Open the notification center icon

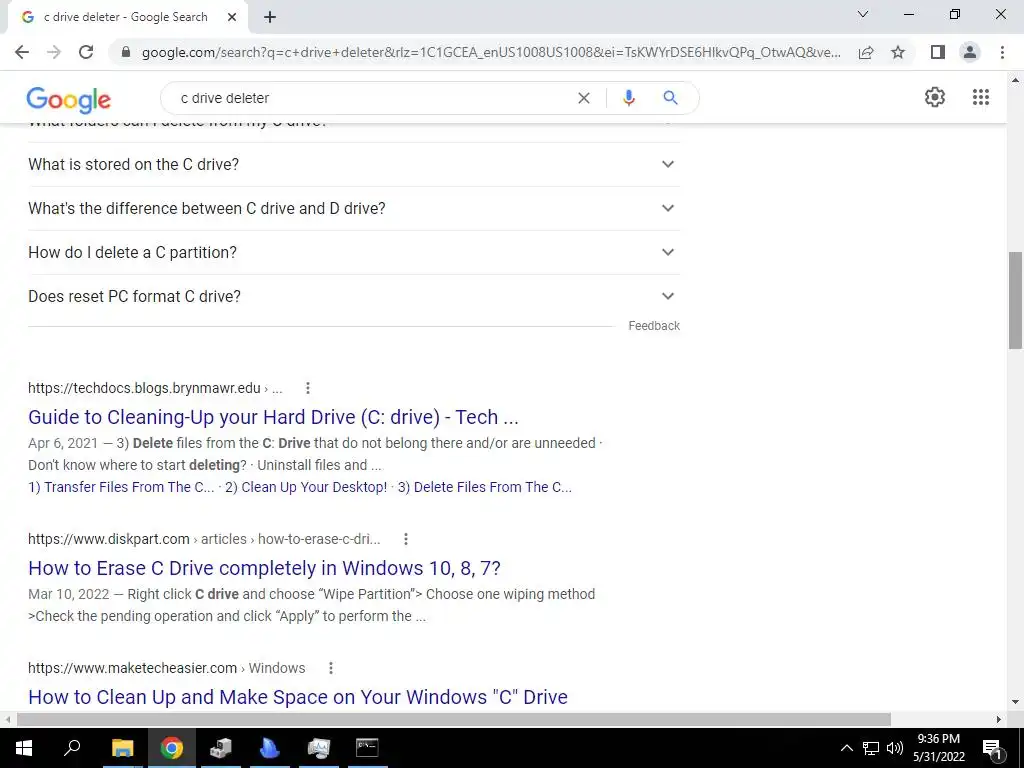992,748
